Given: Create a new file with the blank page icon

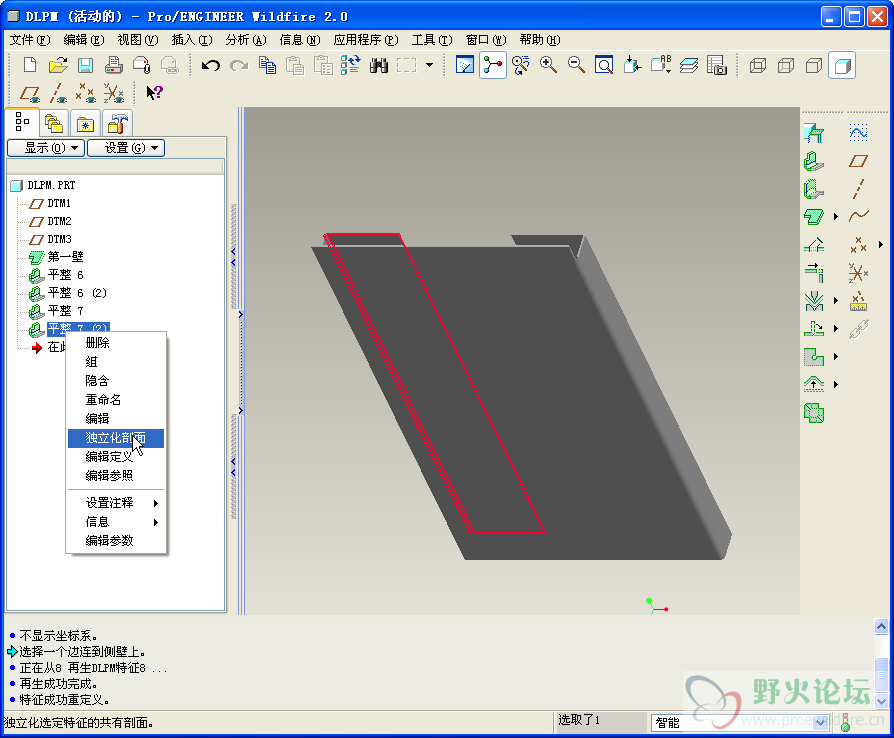Looking at the screenshot, I should coord(30,66).
